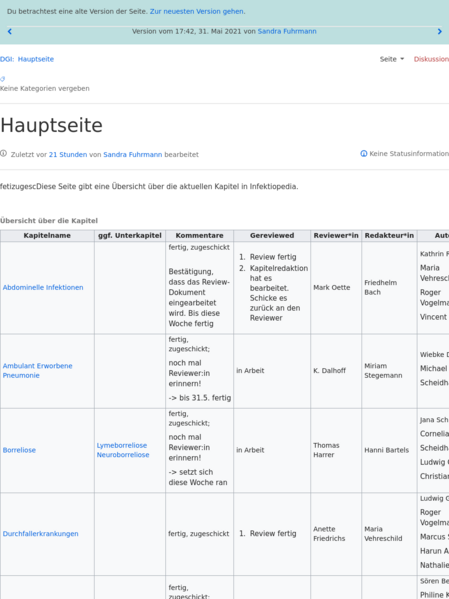Go to next version with right arrow
Image resolution: width=449 pixels, height=599 pixels.
439,32
